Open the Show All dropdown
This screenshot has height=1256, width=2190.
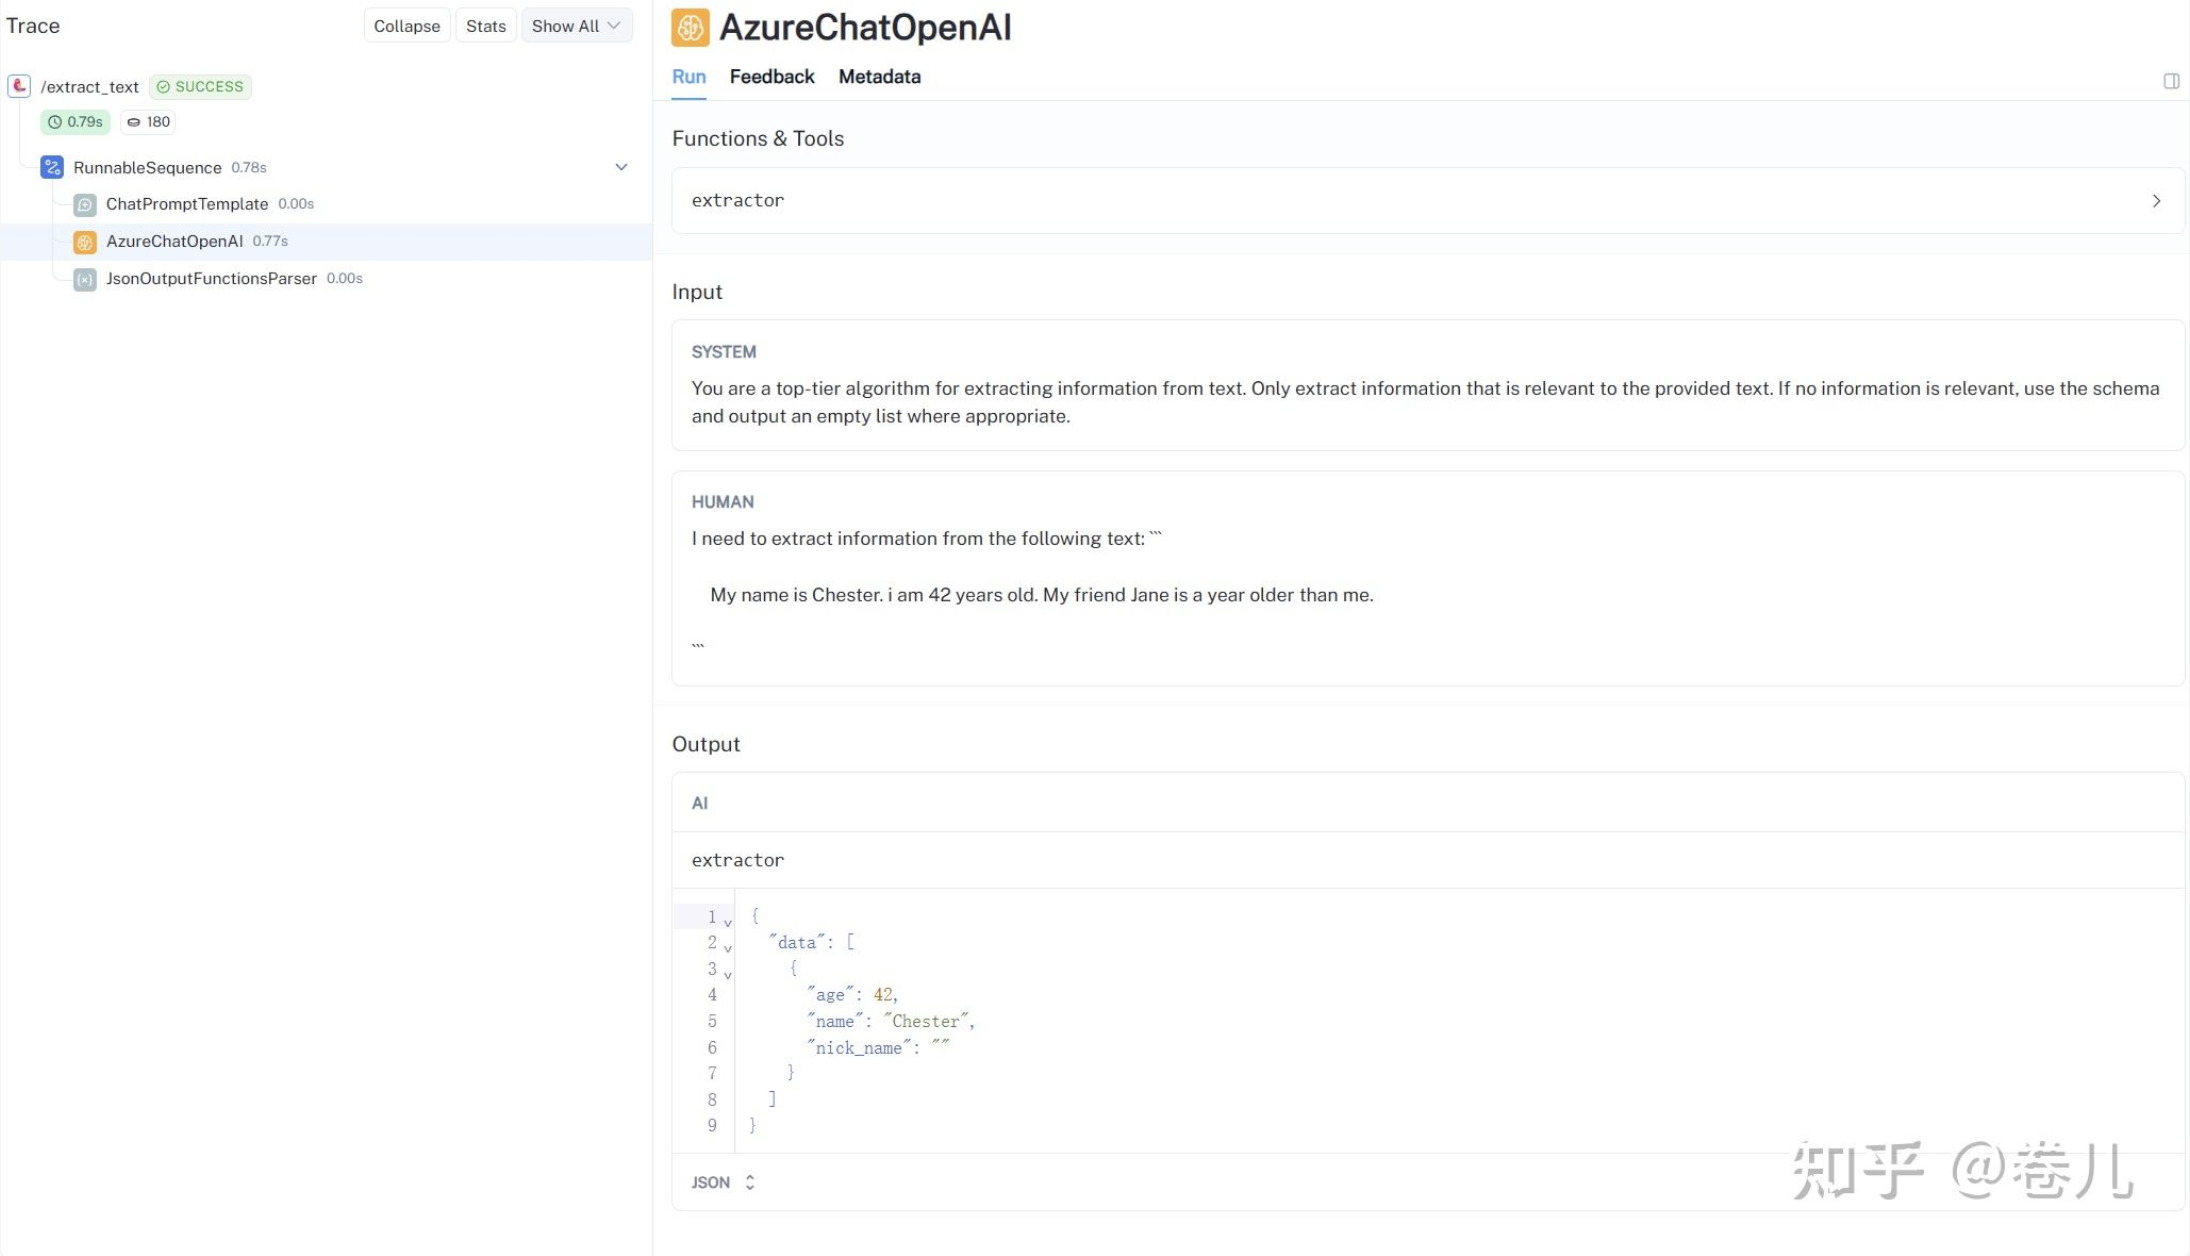(576, 26)
